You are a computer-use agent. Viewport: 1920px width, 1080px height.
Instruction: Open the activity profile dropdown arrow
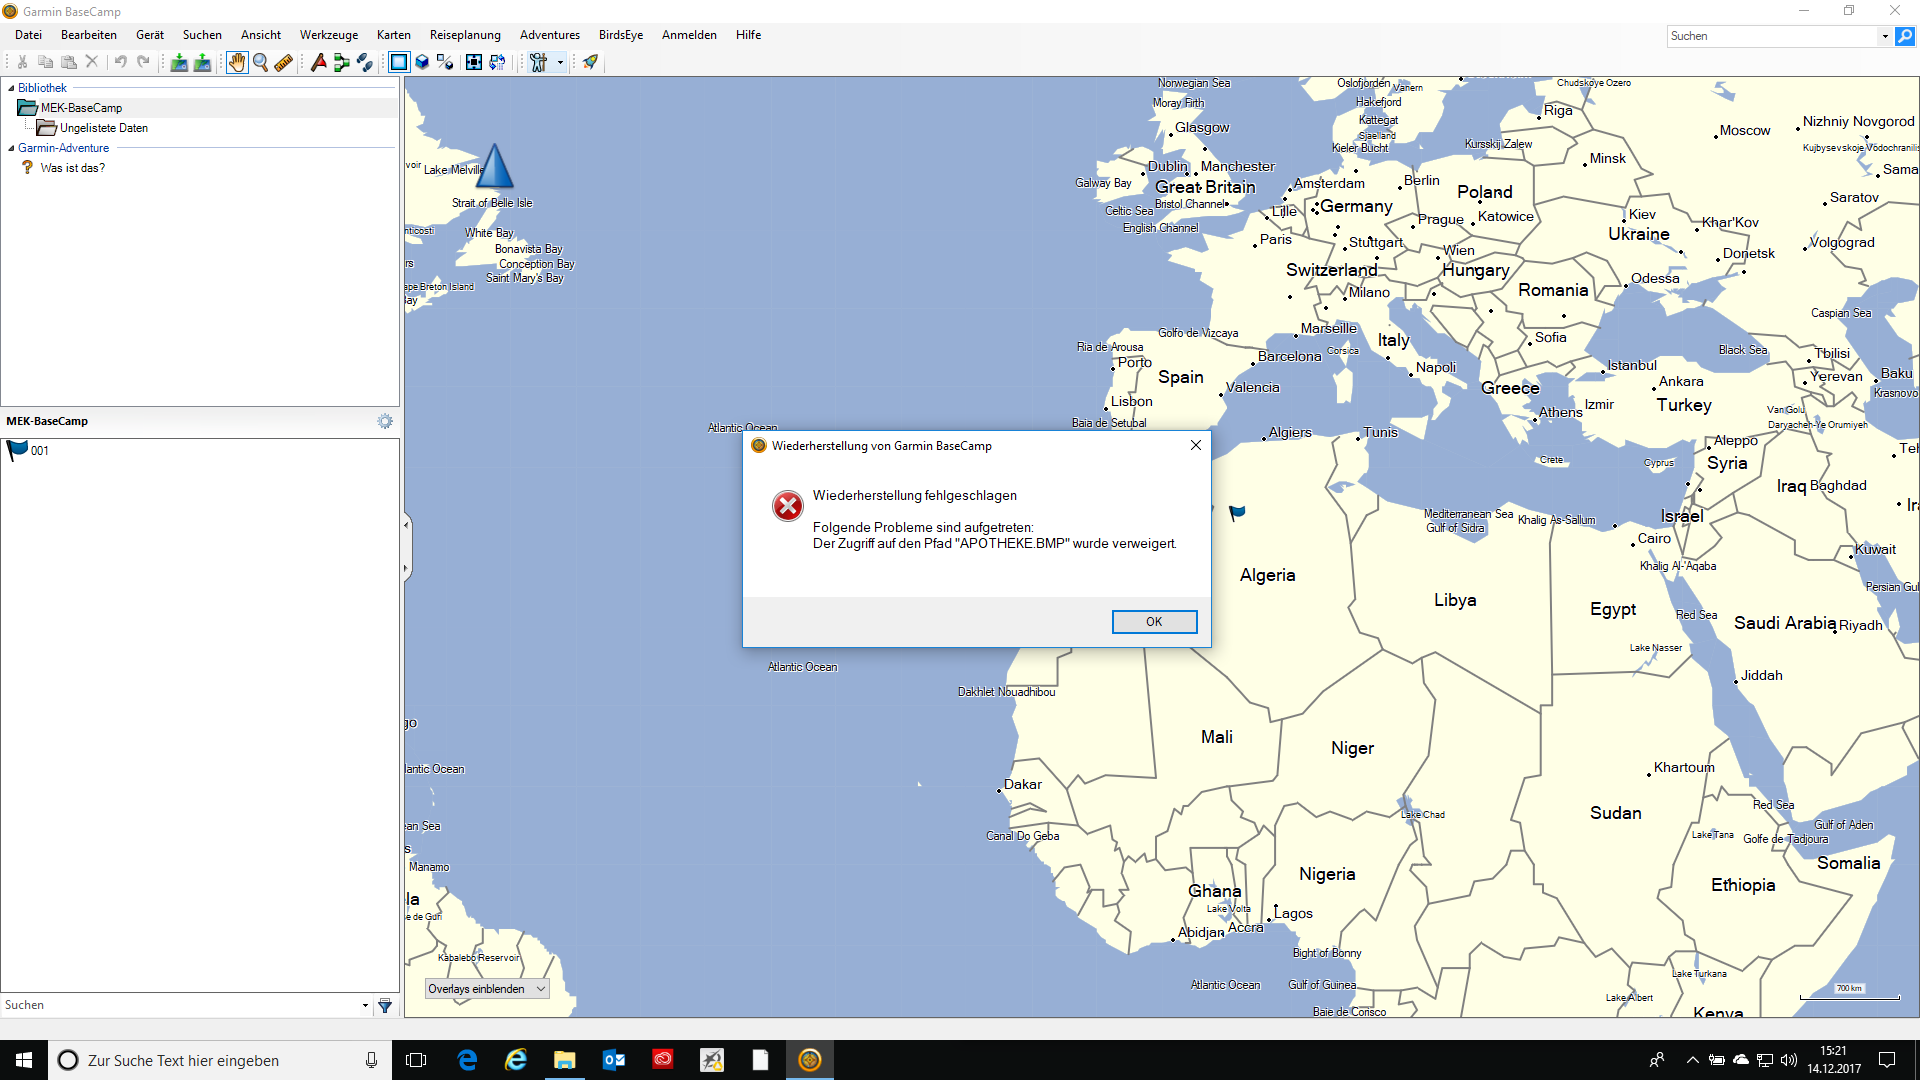pos(560,62)
